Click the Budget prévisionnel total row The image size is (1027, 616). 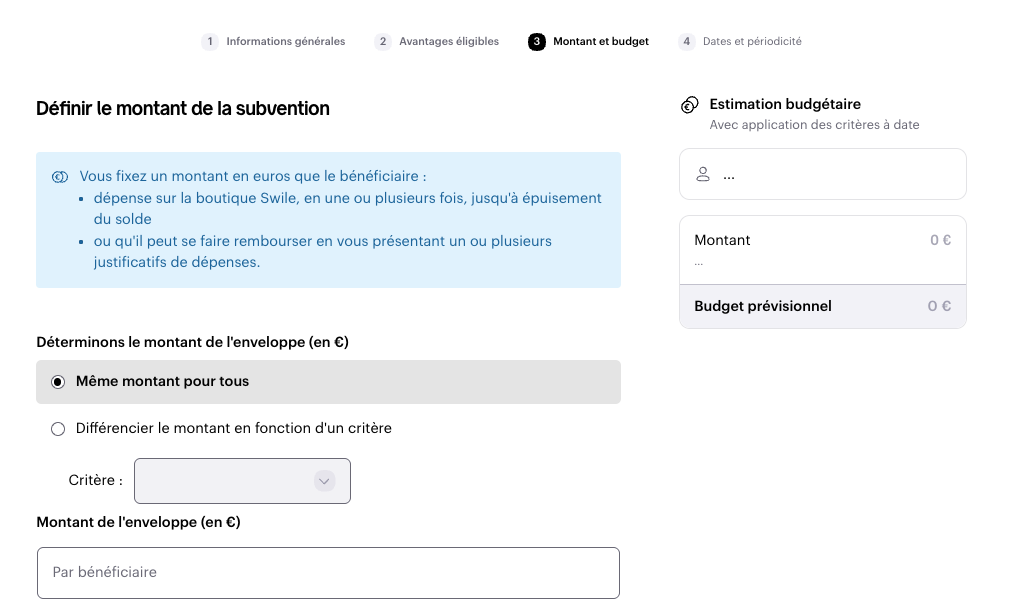click(823, 306)
